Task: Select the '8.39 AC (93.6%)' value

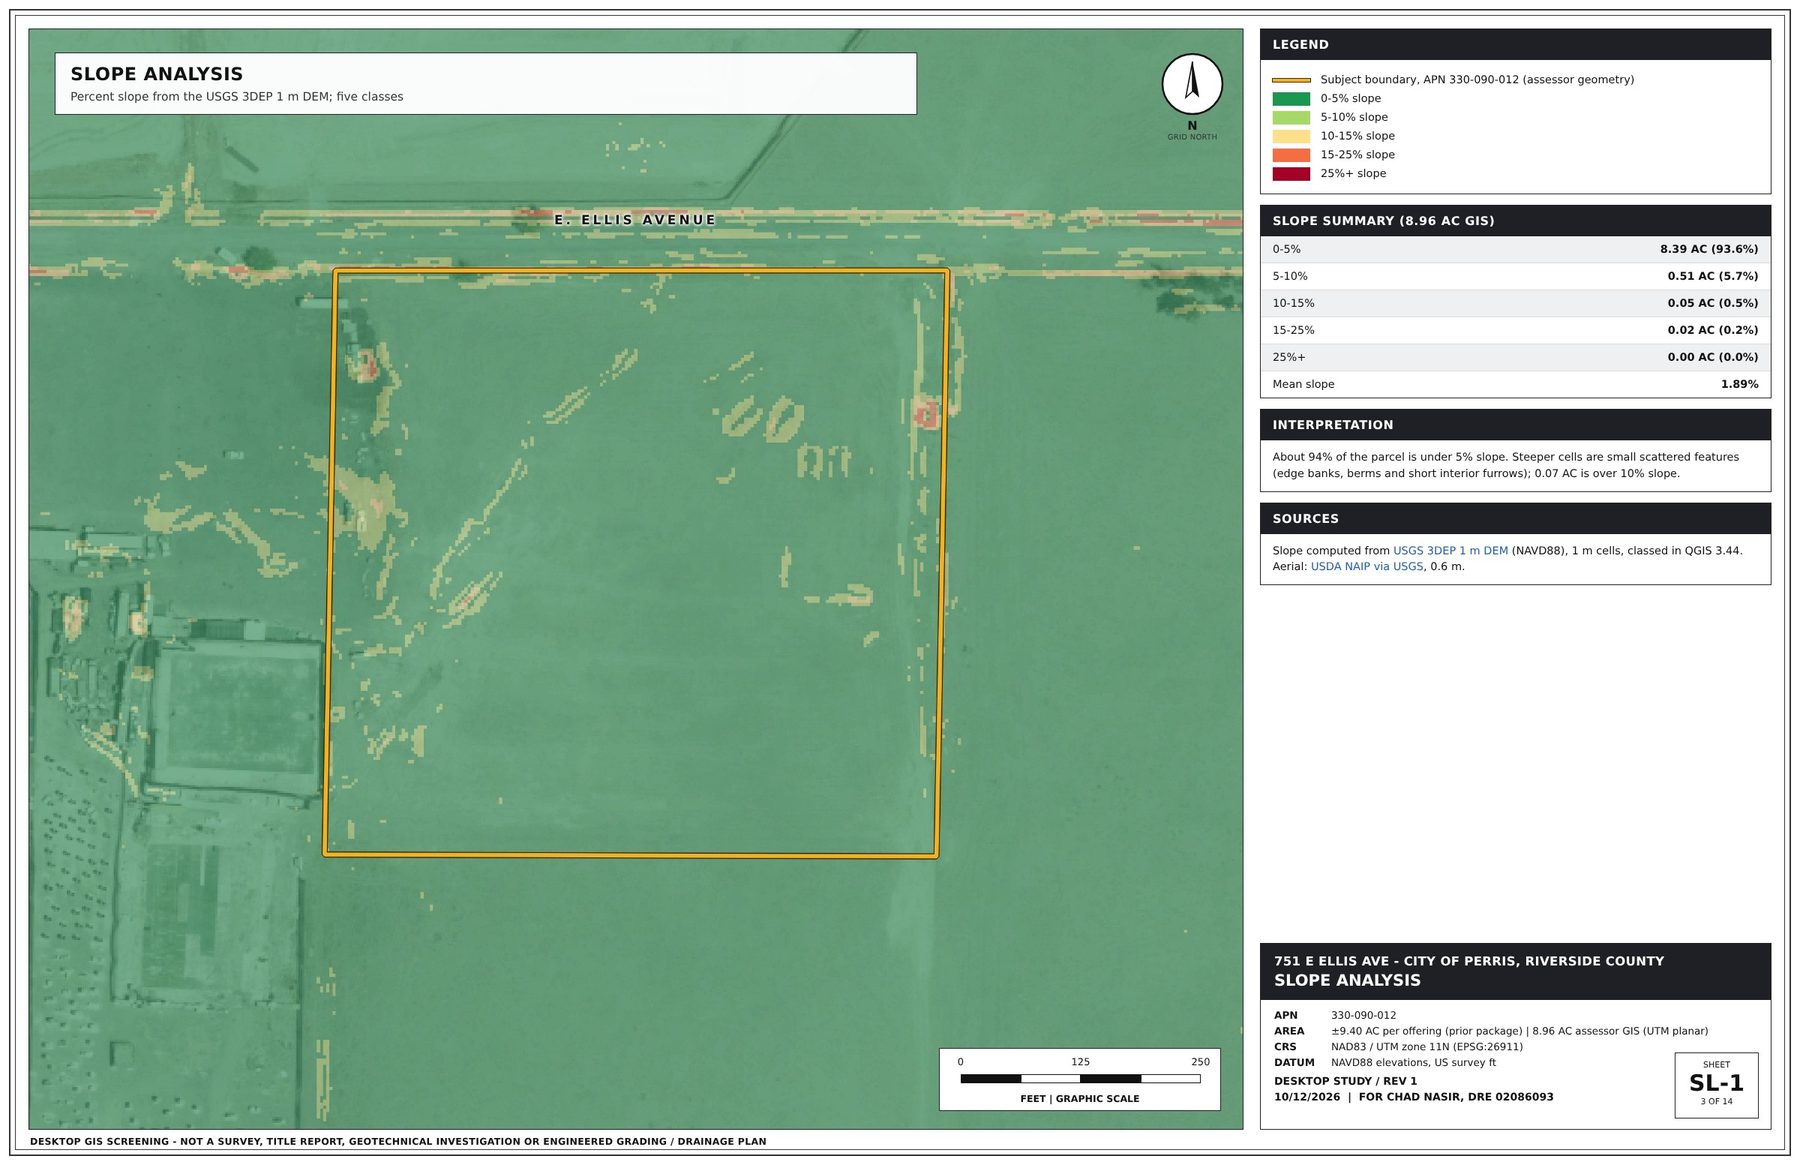Action: [1708, 249]
